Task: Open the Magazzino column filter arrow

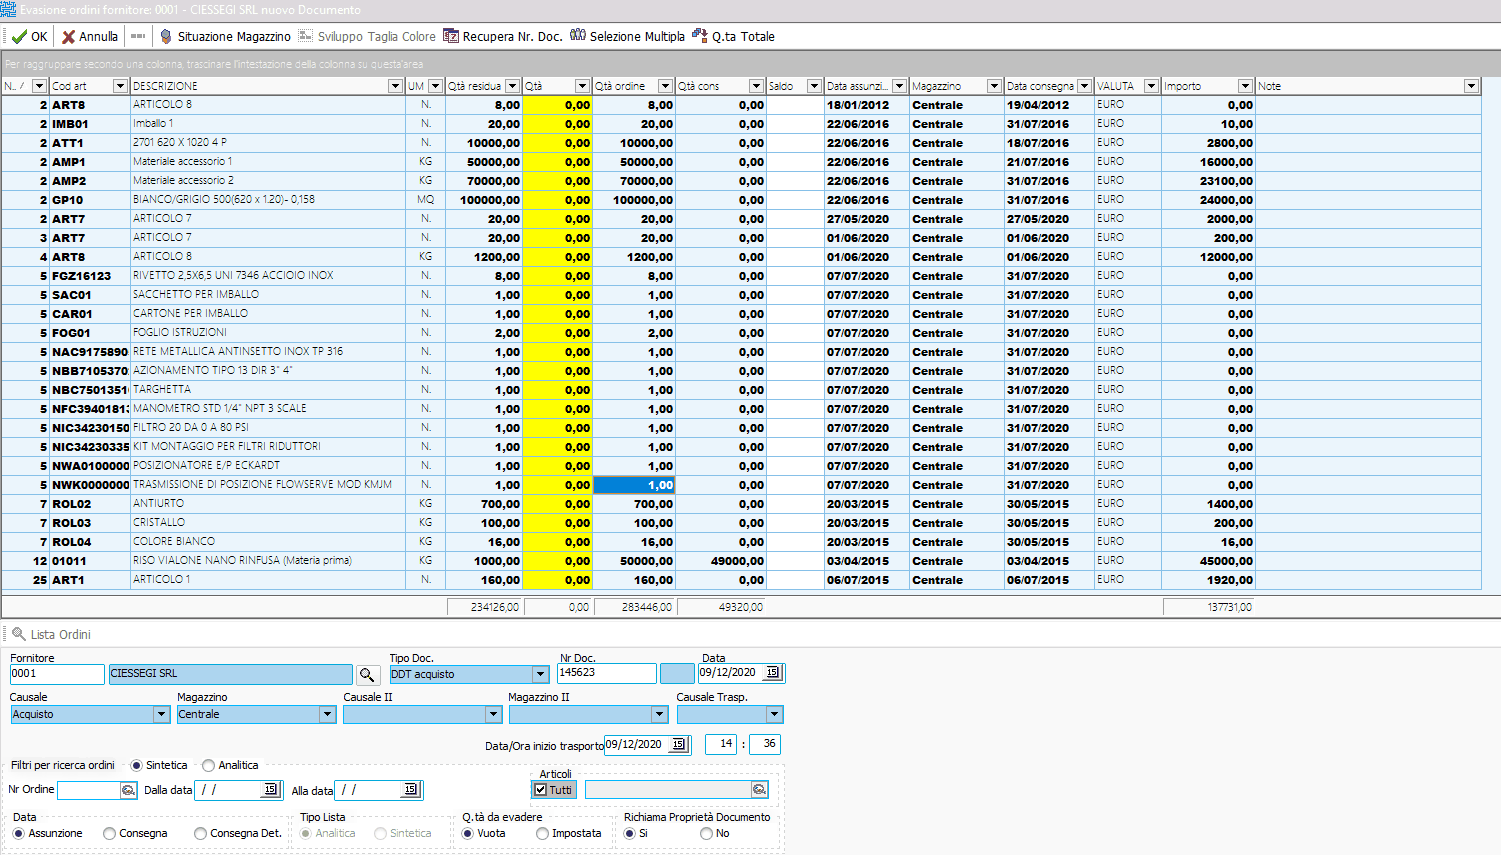Action: coord(994,86)
